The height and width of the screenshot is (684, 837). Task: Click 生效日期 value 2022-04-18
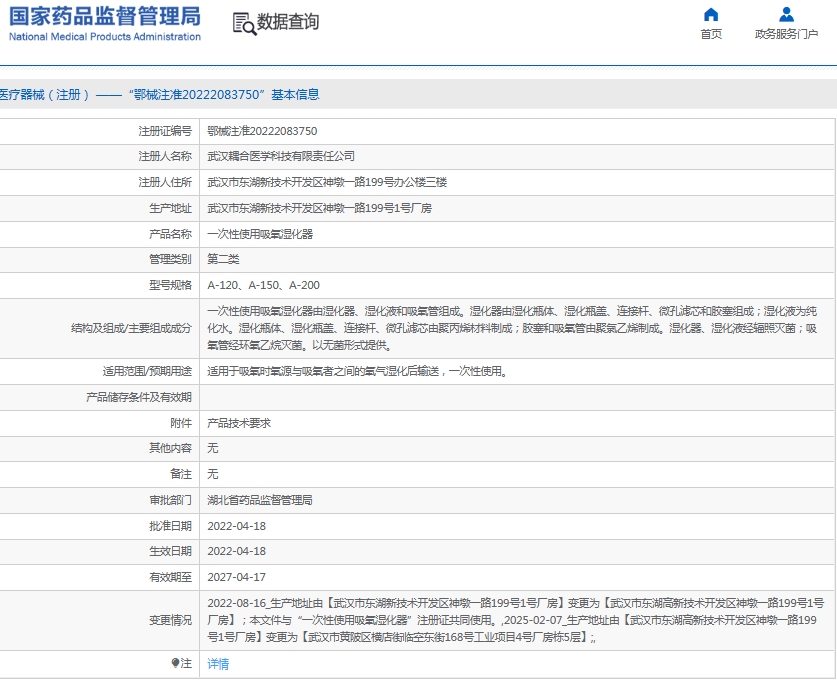236,551
